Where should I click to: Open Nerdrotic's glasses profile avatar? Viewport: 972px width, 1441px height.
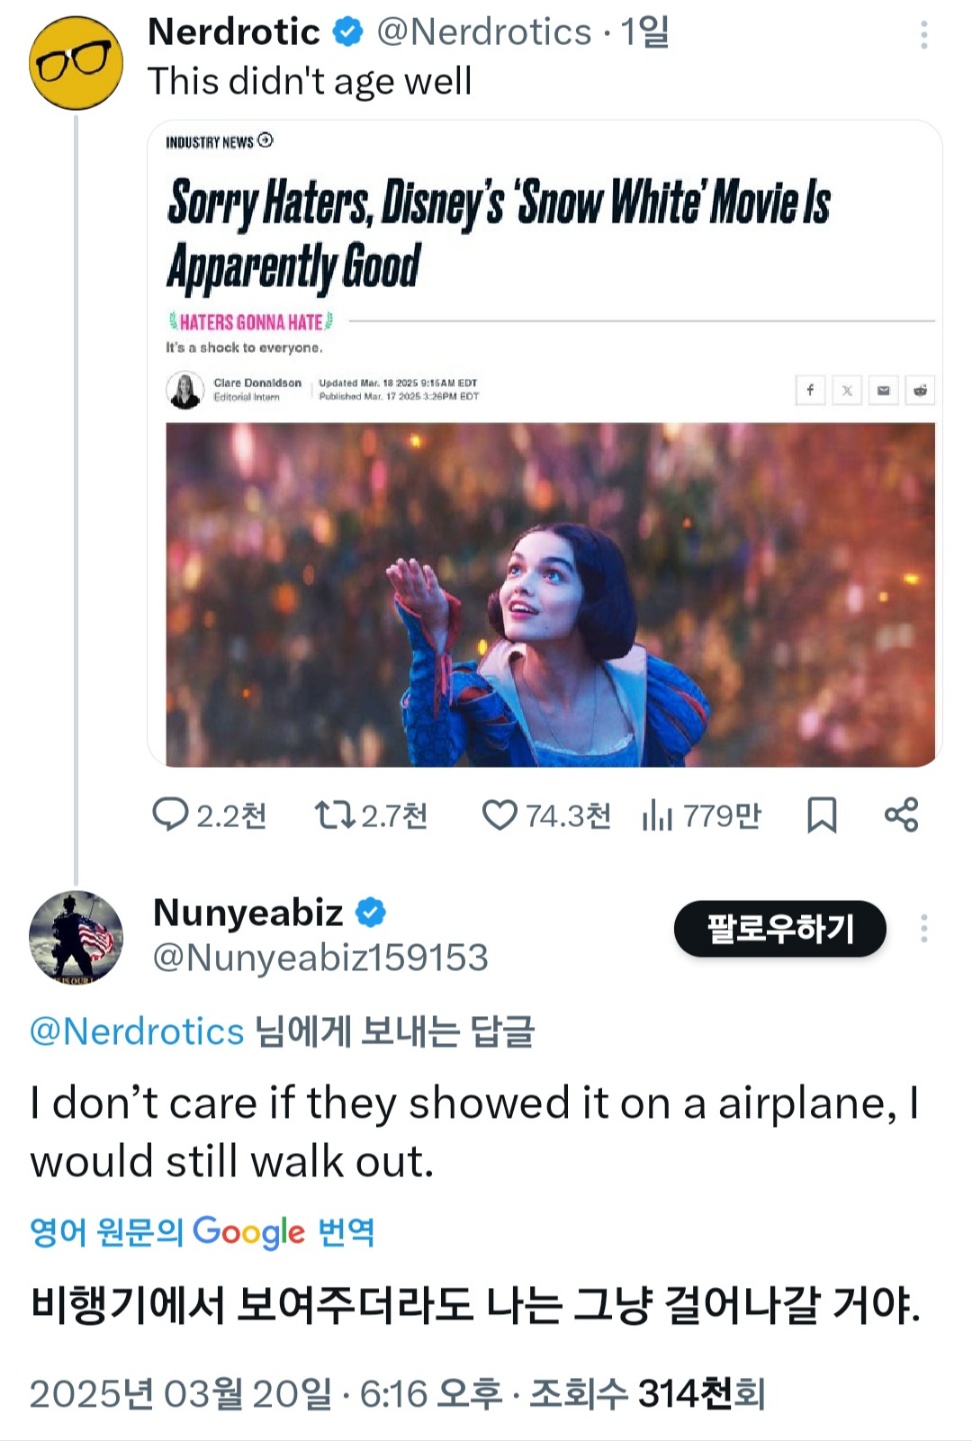pos(76,62)
